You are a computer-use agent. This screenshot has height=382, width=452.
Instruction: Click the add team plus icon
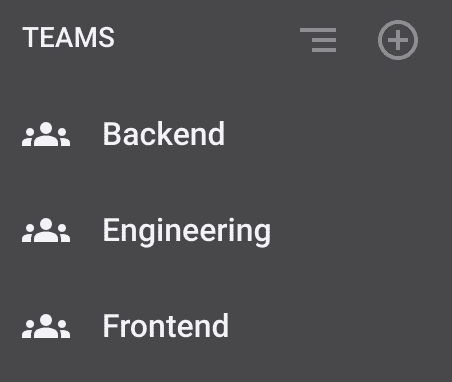(398, 40)
